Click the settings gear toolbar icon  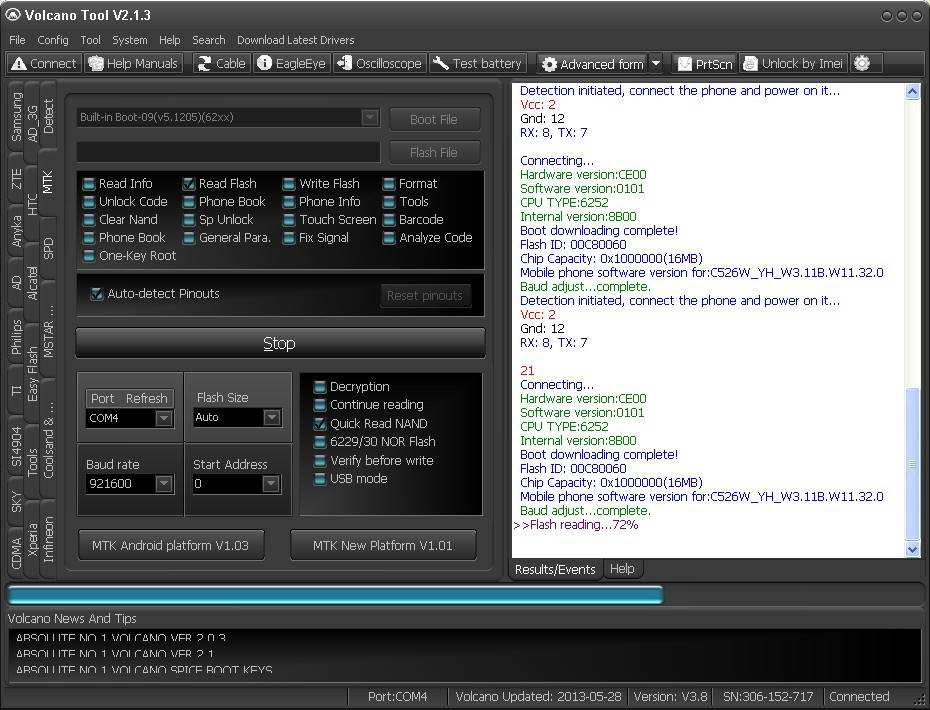pyautogui.click(x=862, y=63)
